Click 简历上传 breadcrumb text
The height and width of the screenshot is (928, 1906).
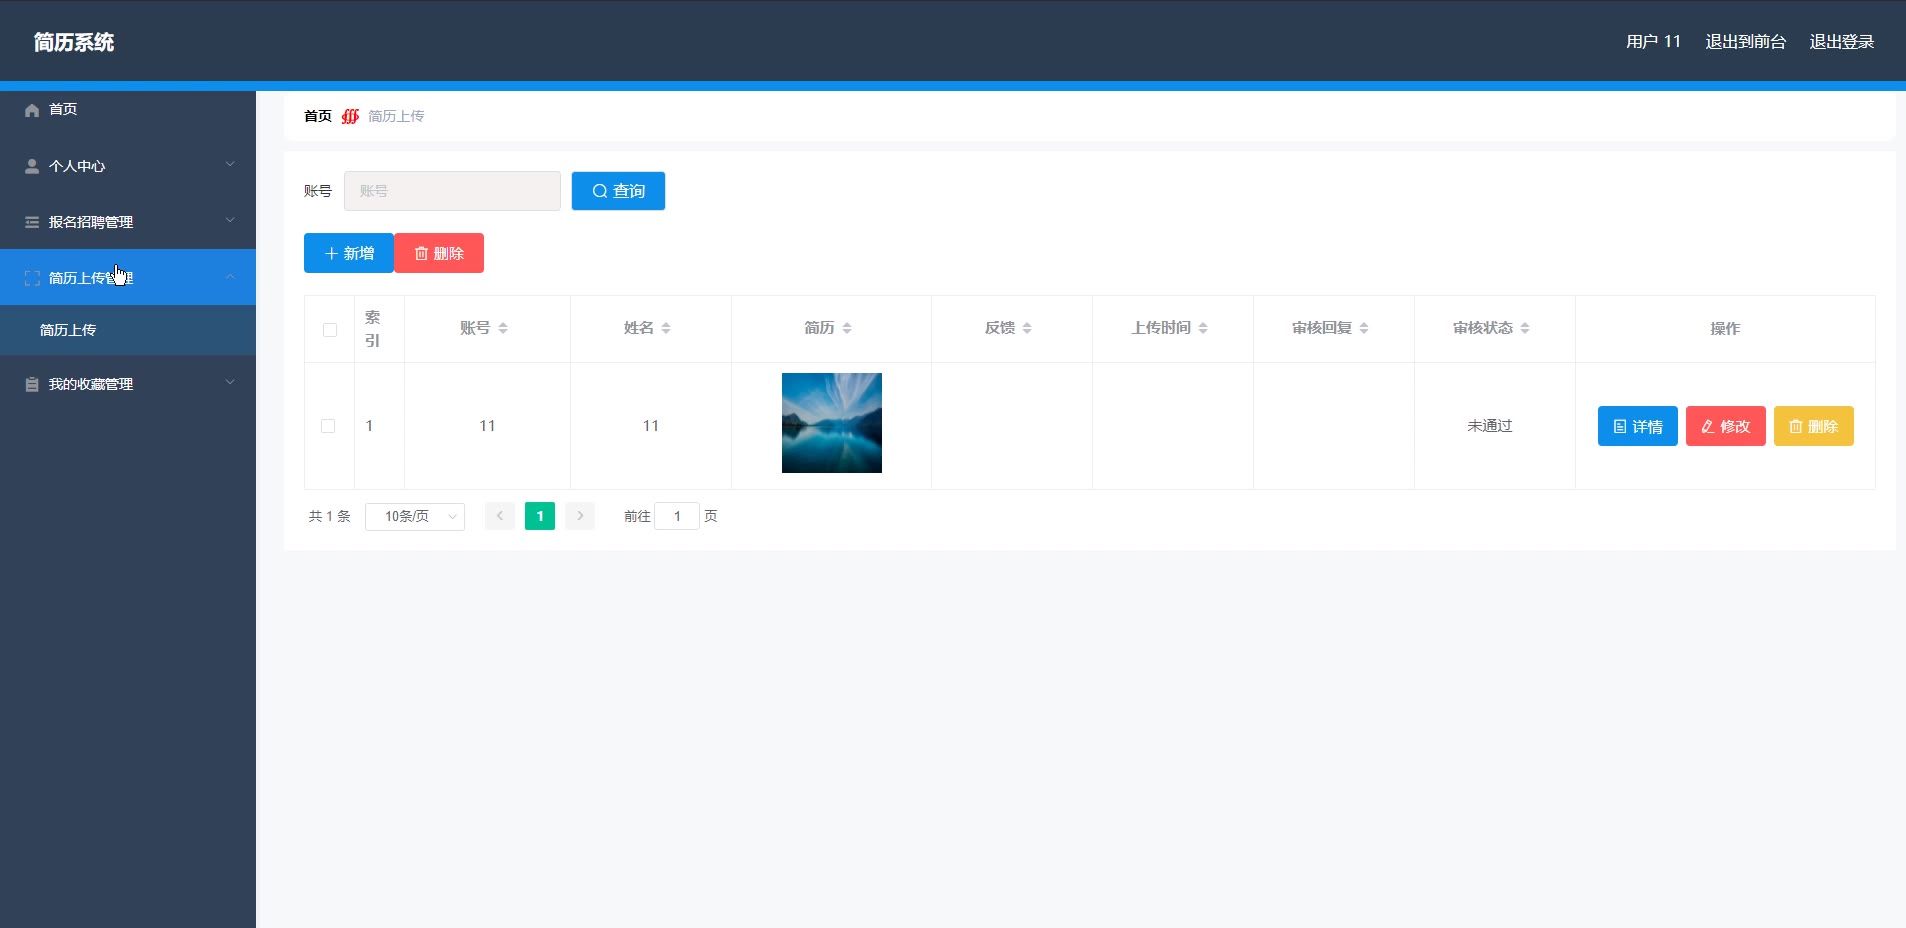coord(396,116)
